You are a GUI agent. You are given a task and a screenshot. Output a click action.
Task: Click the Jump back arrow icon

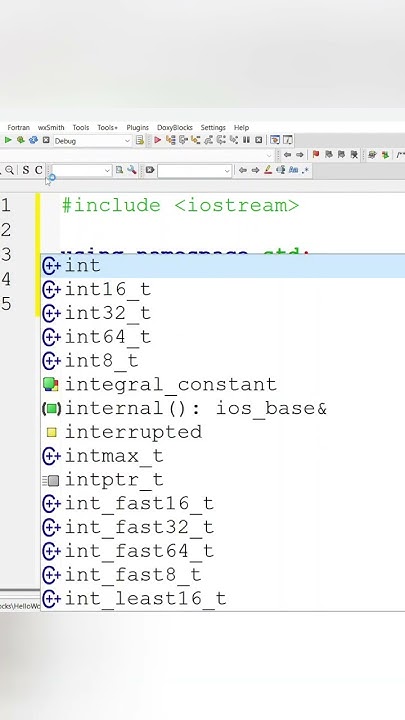(x=287, y=155)
